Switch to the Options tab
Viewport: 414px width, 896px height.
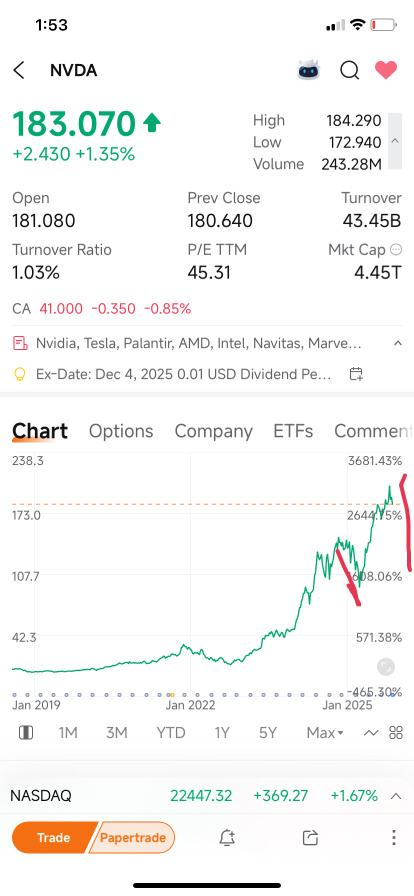(121, 431)
